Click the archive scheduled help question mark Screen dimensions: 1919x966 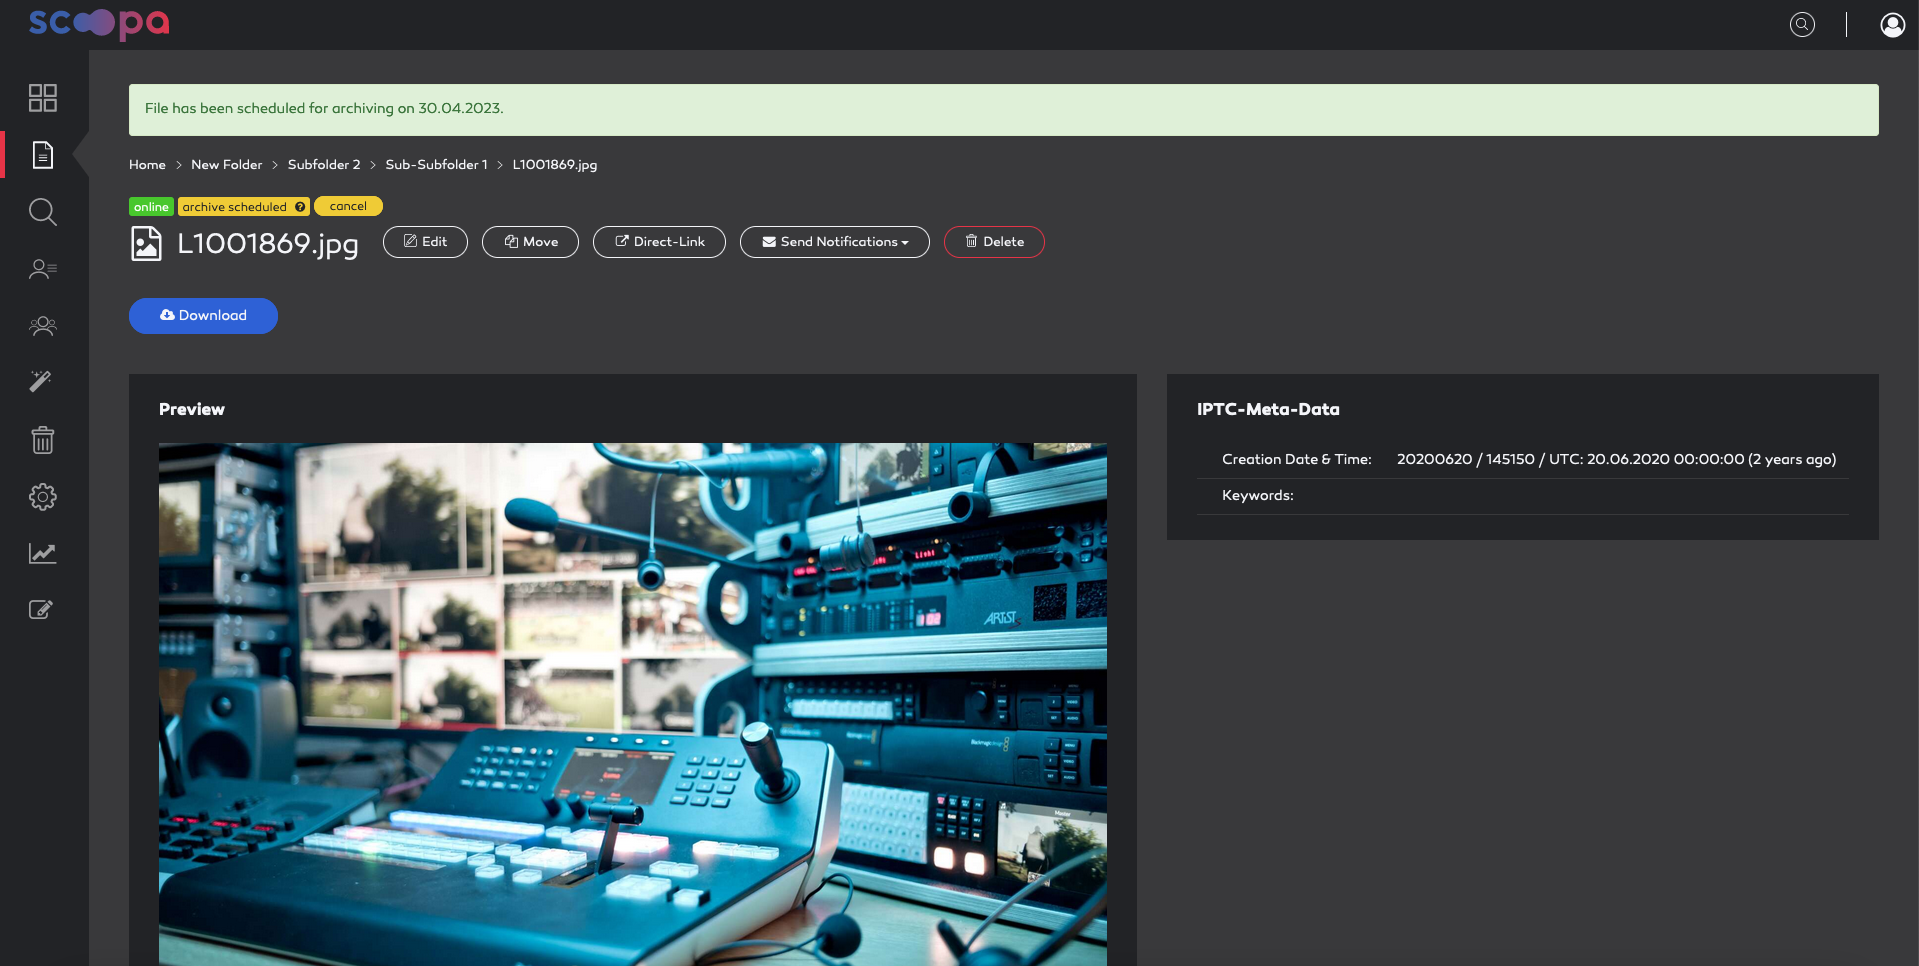tap(300, 207)
